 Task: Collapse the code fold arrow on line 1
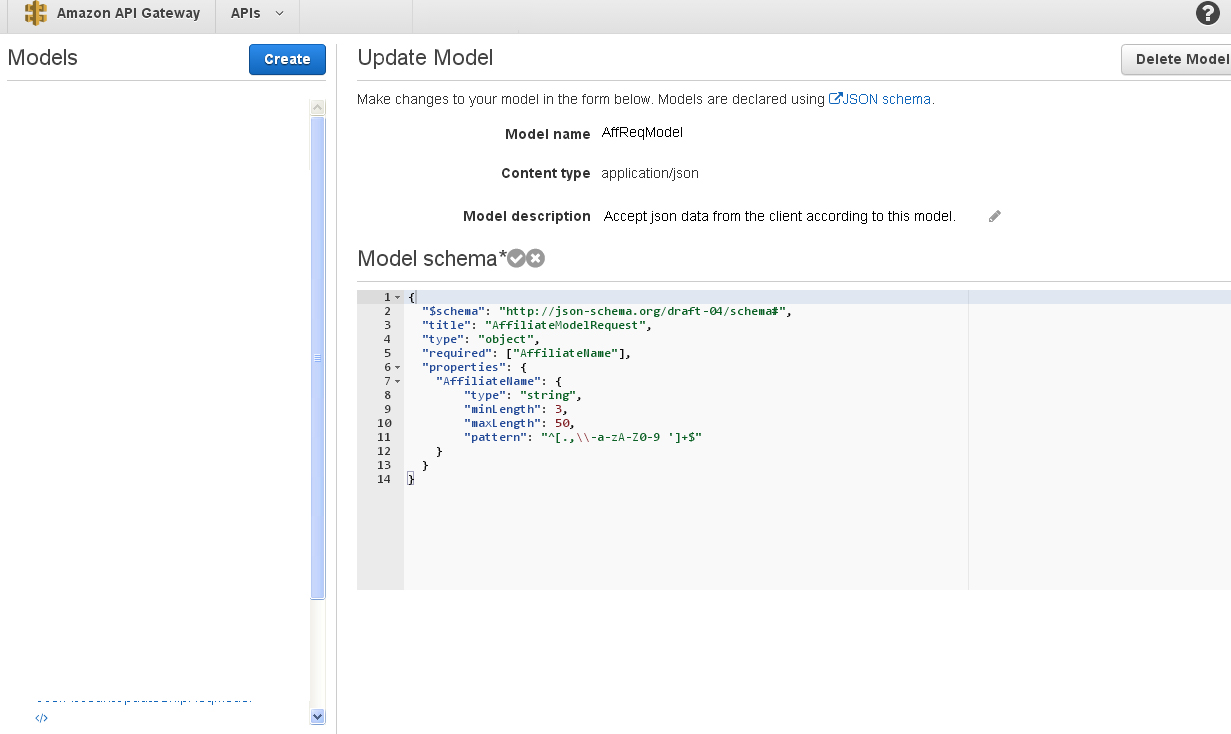(397, 298)
